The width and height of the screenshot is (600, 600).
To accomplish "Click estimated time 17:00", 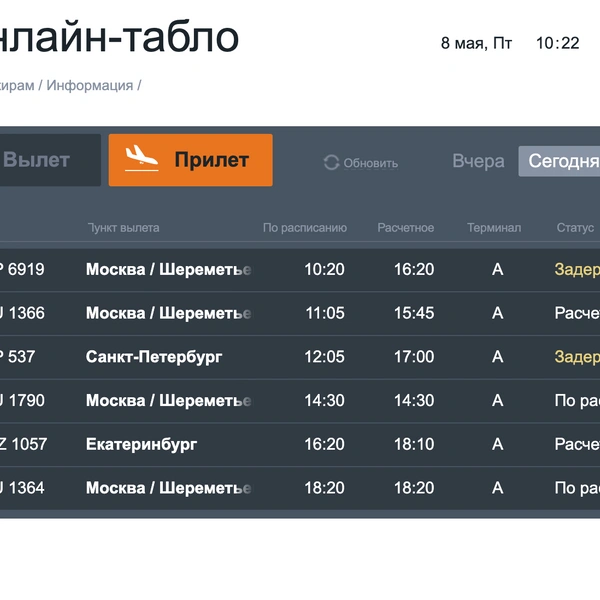I will [x=414, y=357].
